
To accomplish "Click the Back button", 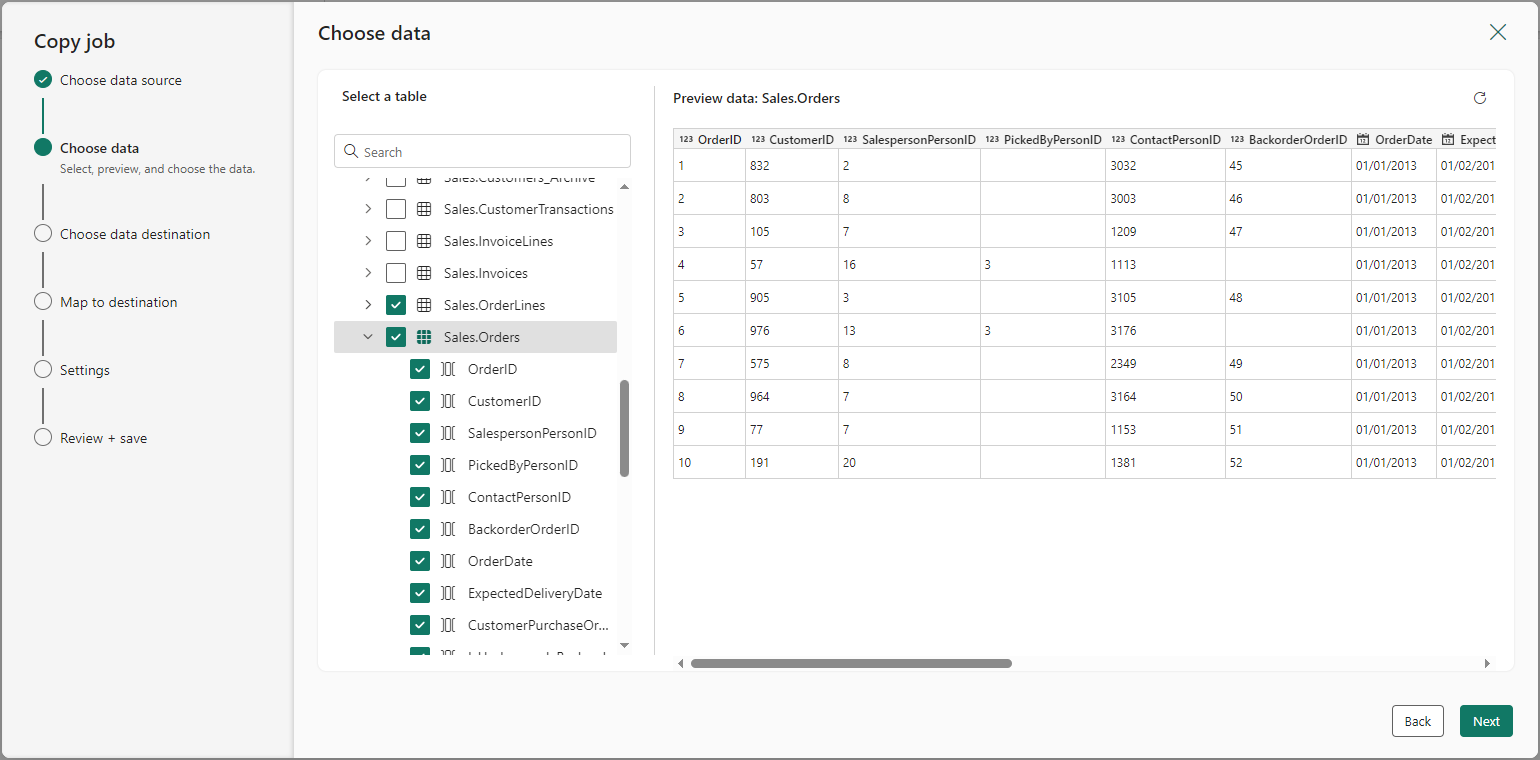I will tap(1418, 721).
